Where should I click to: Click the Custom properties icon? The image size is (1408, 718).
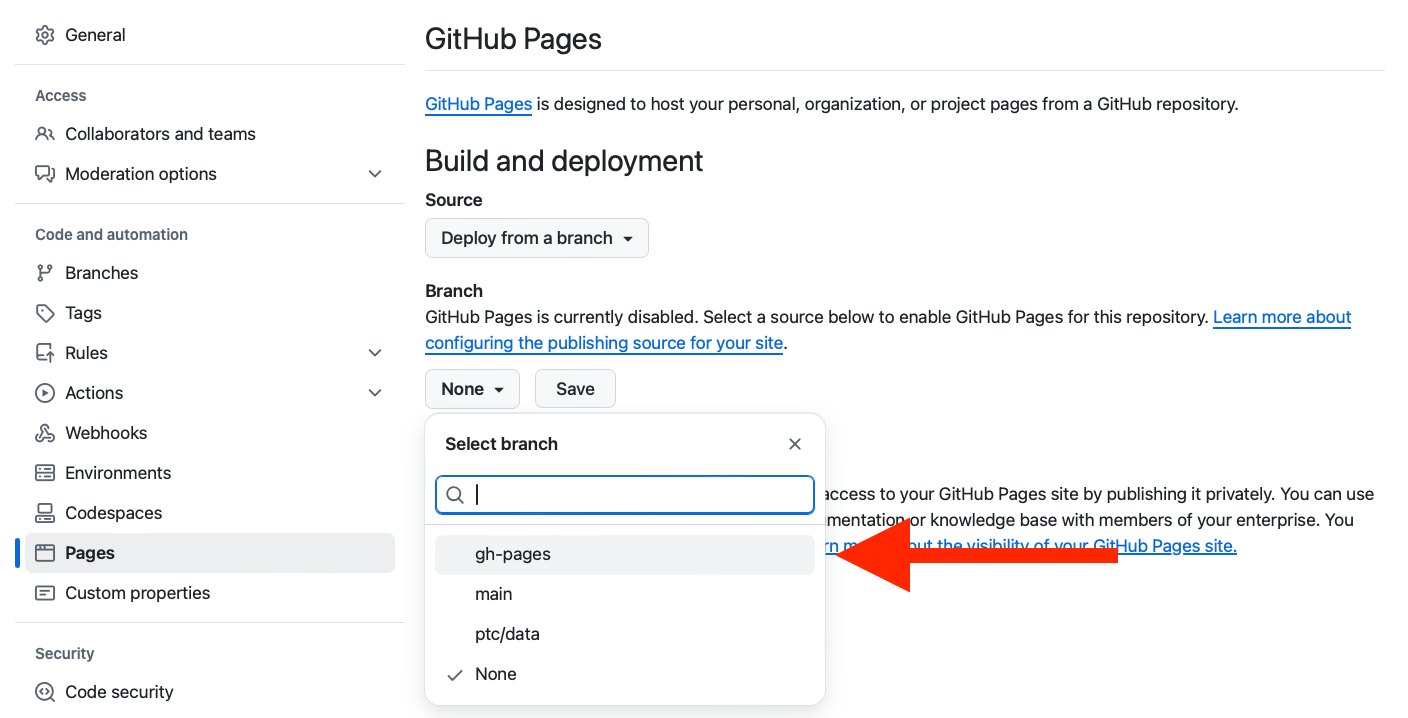45,593
